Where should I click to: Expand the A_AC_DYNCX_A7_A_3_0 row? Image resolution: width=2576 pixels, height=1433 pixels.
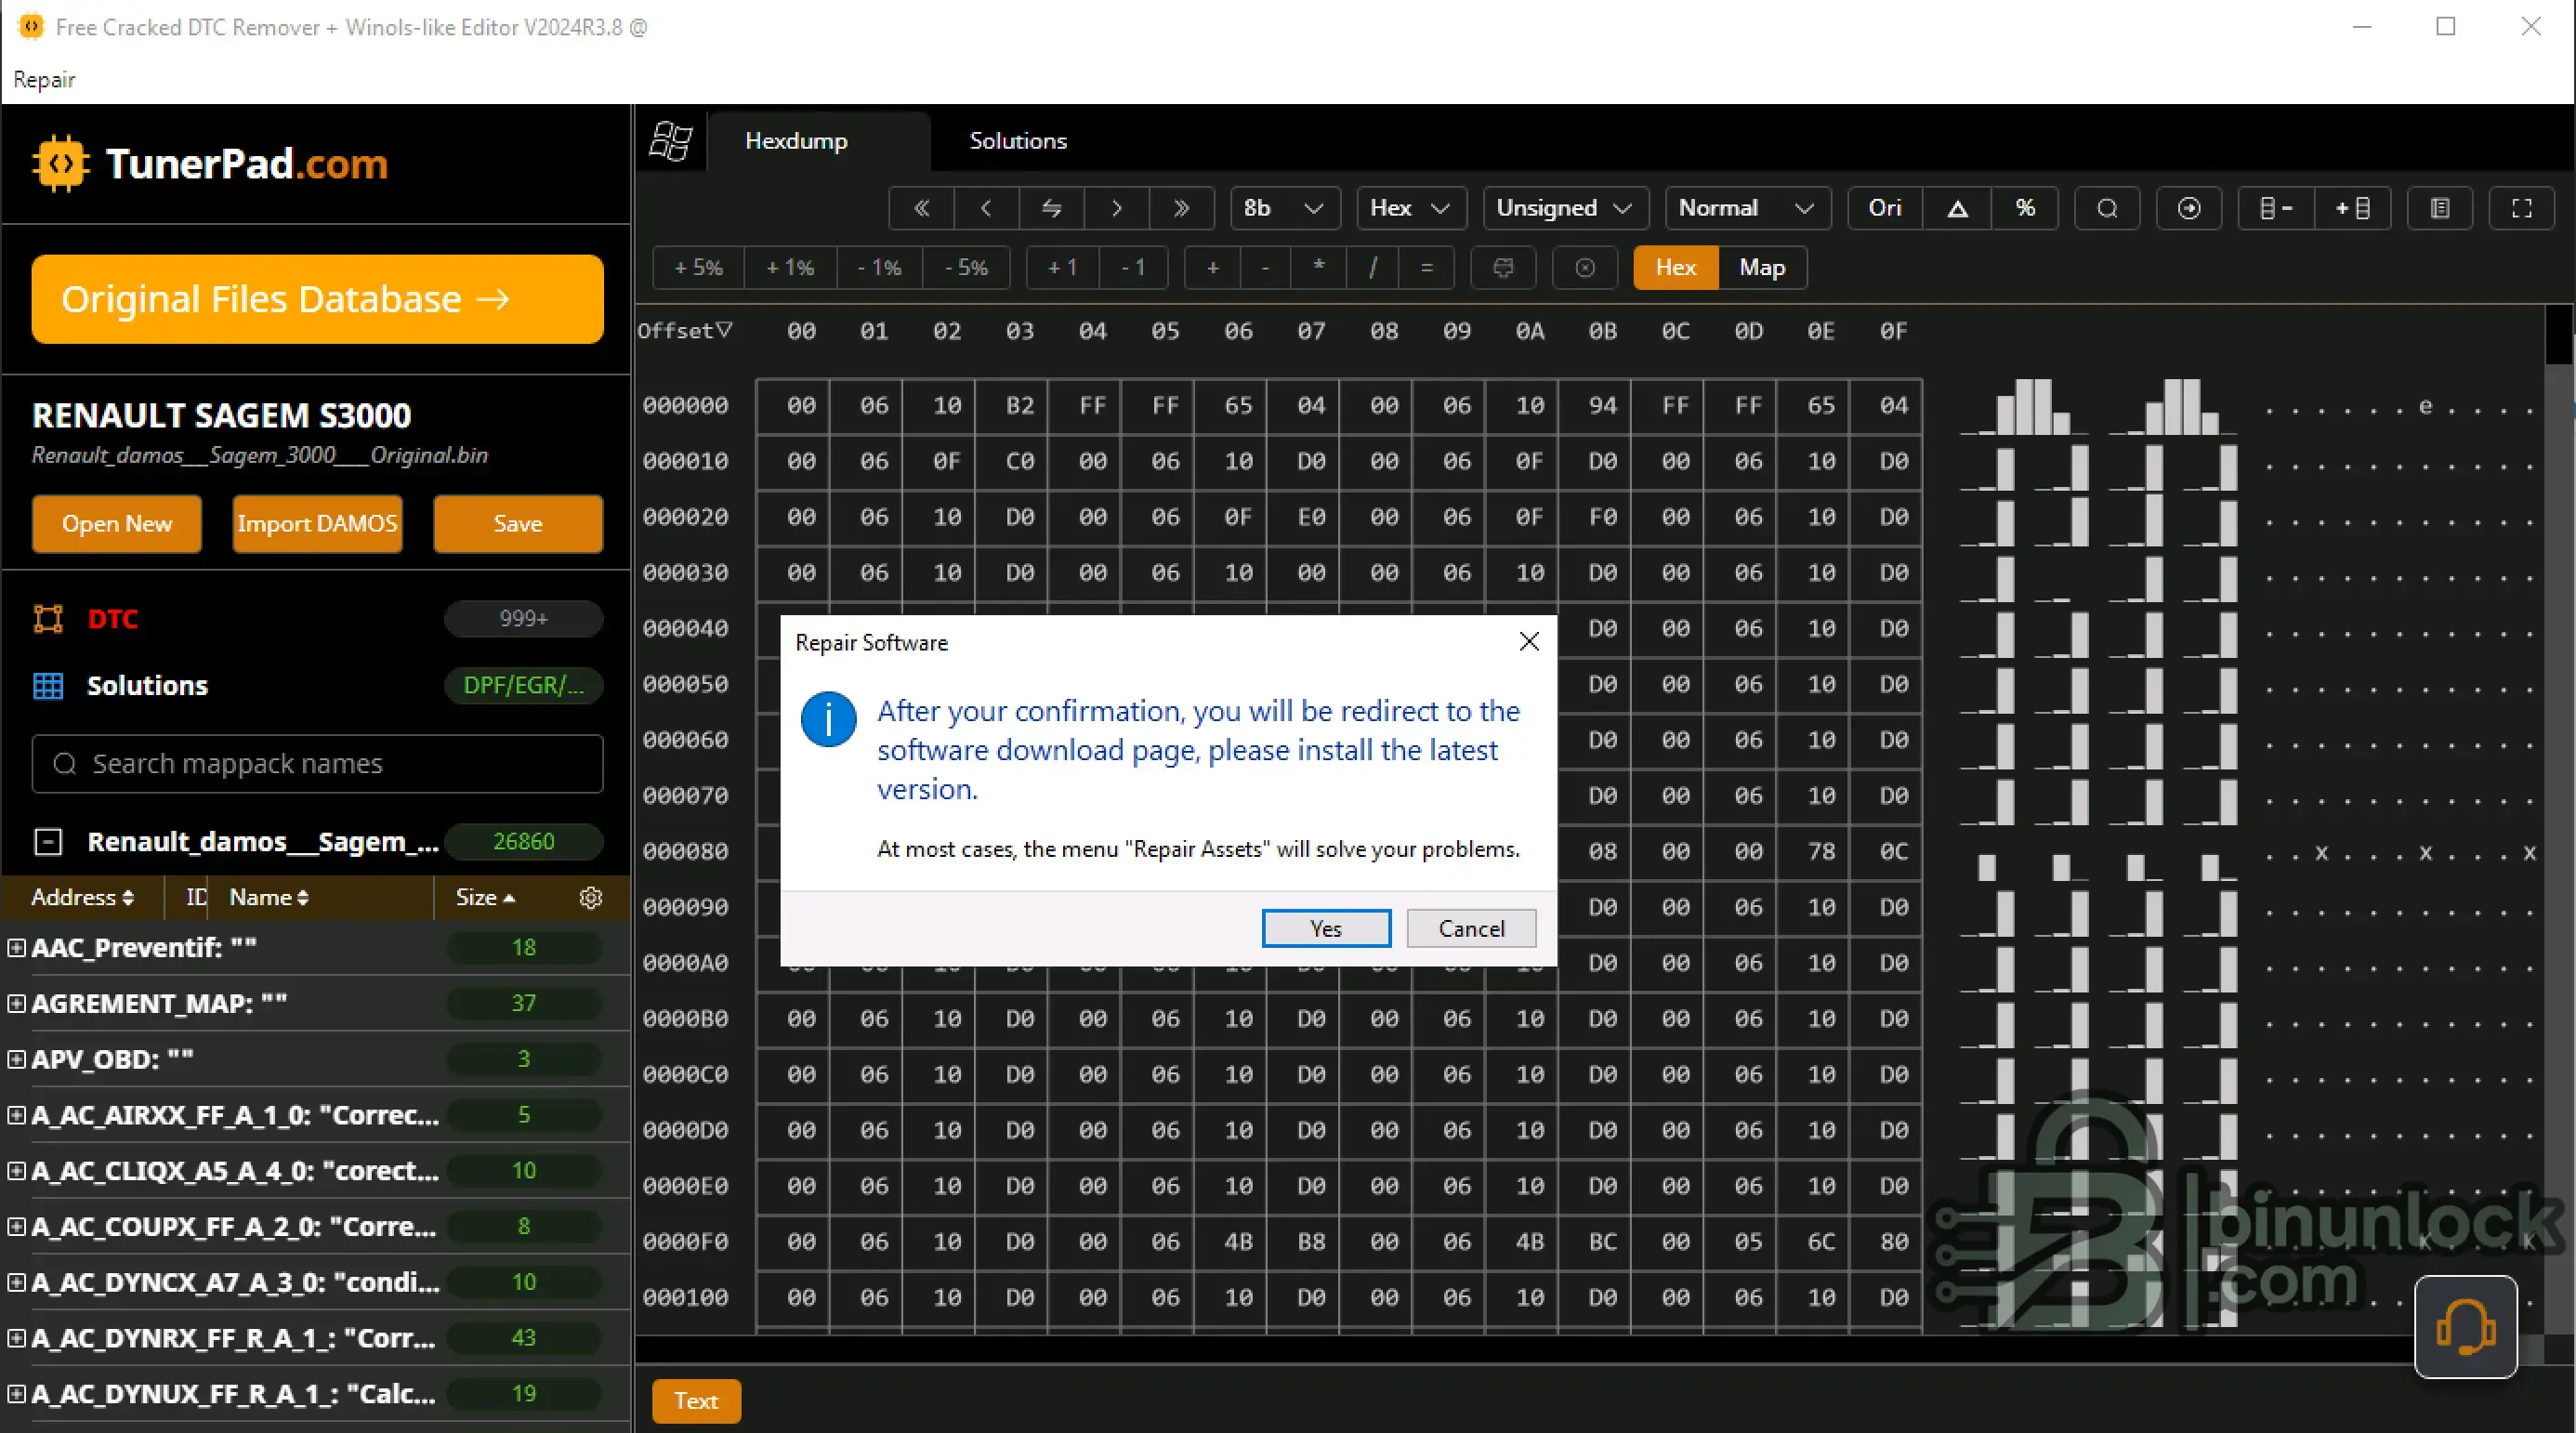pyautogui.click(x=16, y=1282)
